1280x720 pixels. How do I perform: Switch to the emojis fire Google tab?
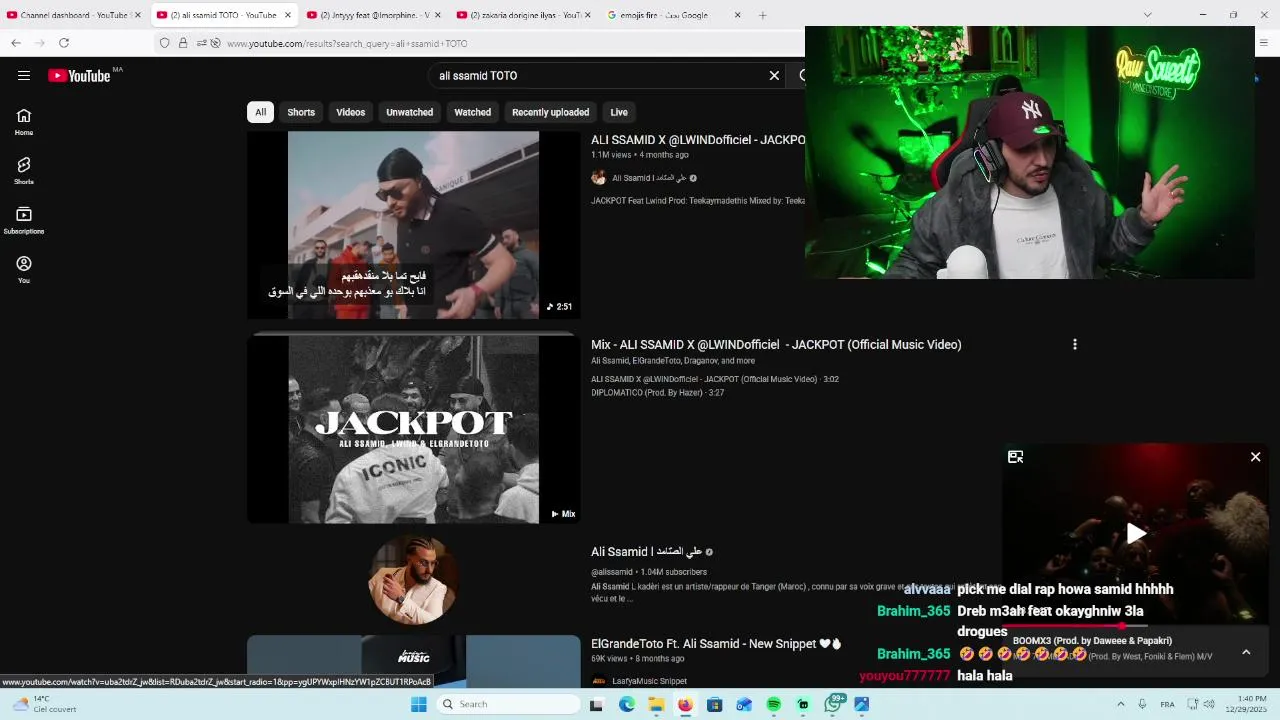675,15
